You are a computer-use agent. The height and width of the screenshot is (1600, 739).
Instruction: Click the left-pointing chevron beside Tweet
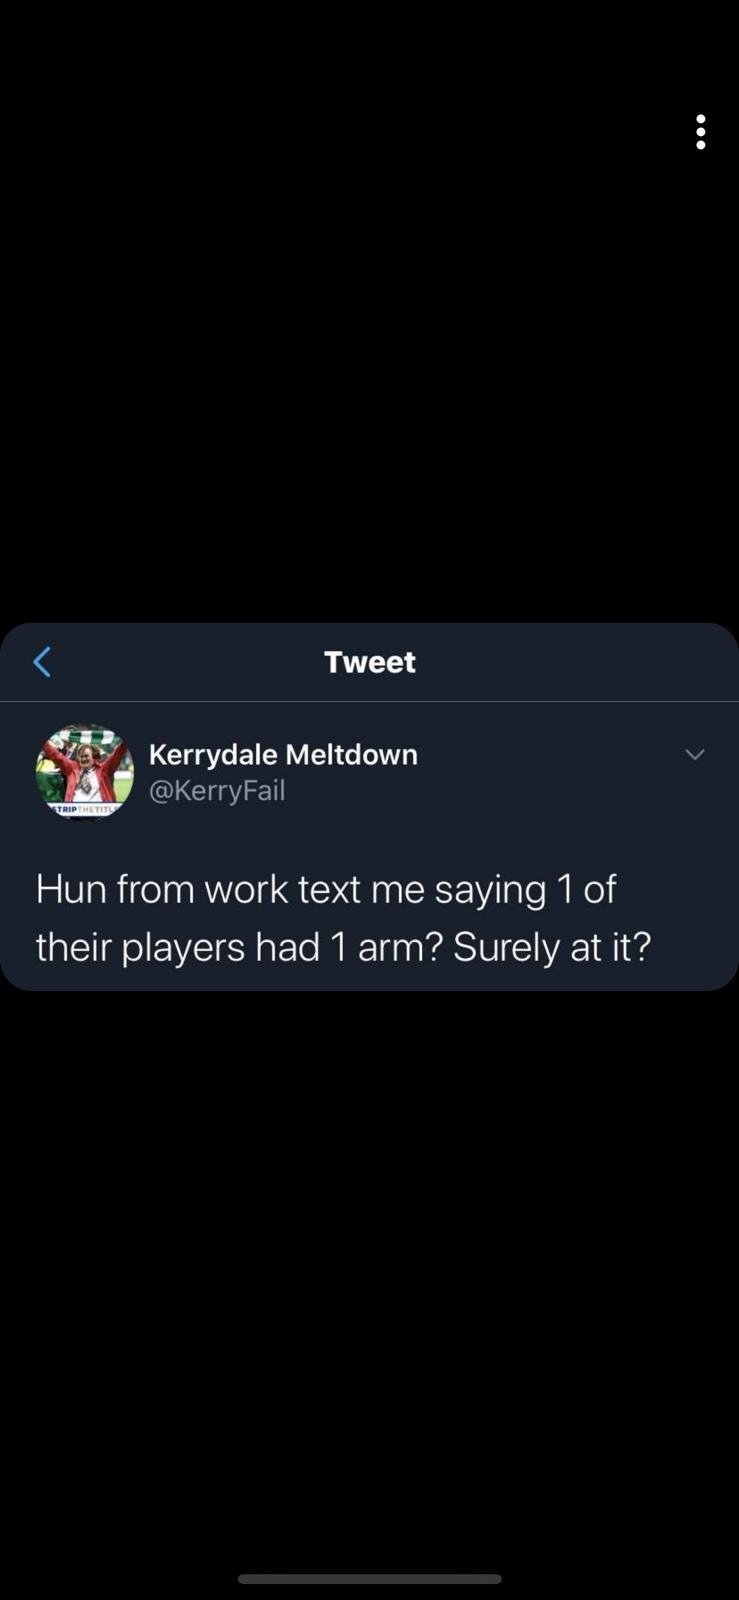(x=42, y=661)
